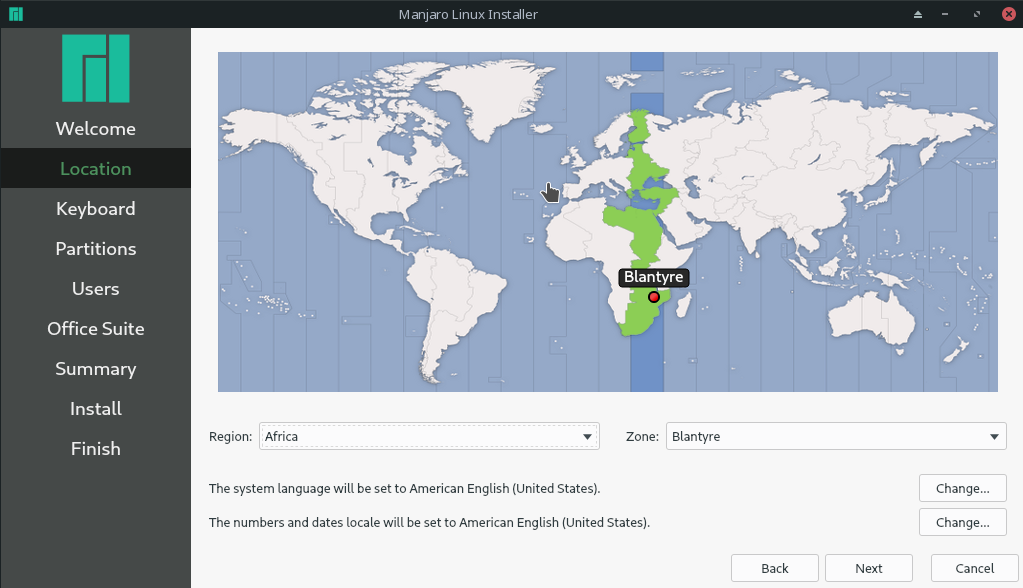Select the Office Suite step in the sidebar
Viewport: 1023px width, 588px height.
pos(96,328)
